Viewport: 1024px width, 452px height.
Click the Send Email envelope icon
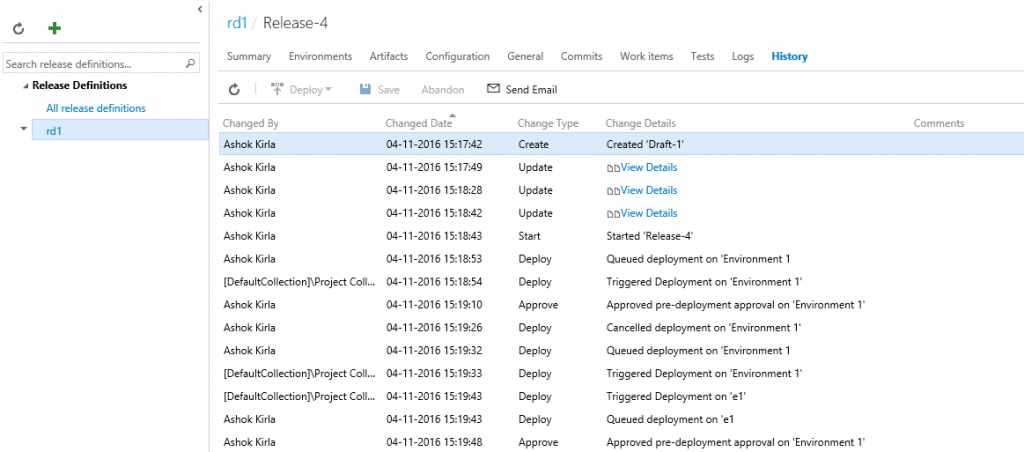pos(493,89)
